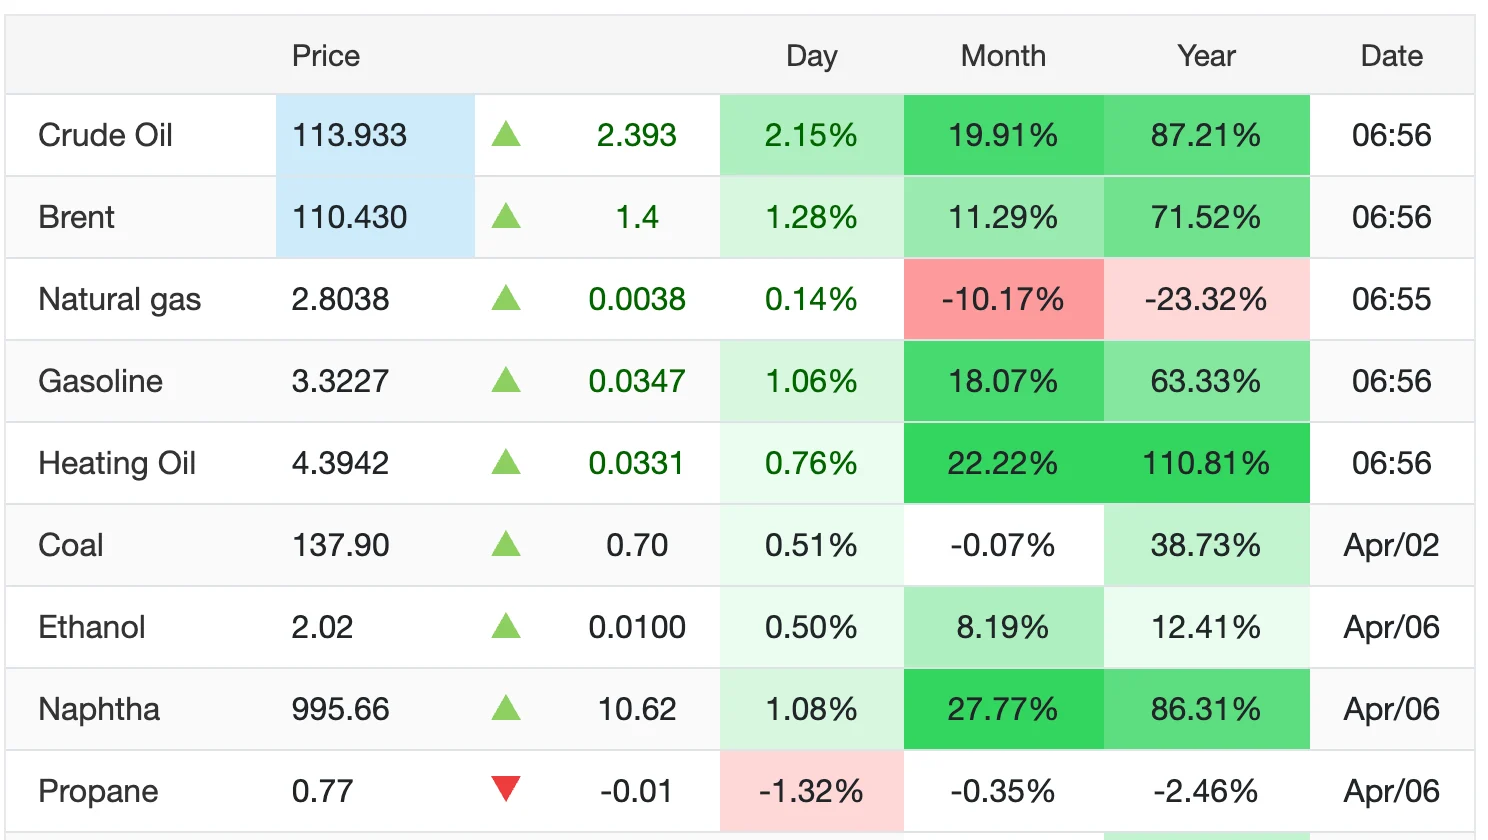Click the Date column header
The width and height of the screenshot is (1488, 840).
point(1391,56)
